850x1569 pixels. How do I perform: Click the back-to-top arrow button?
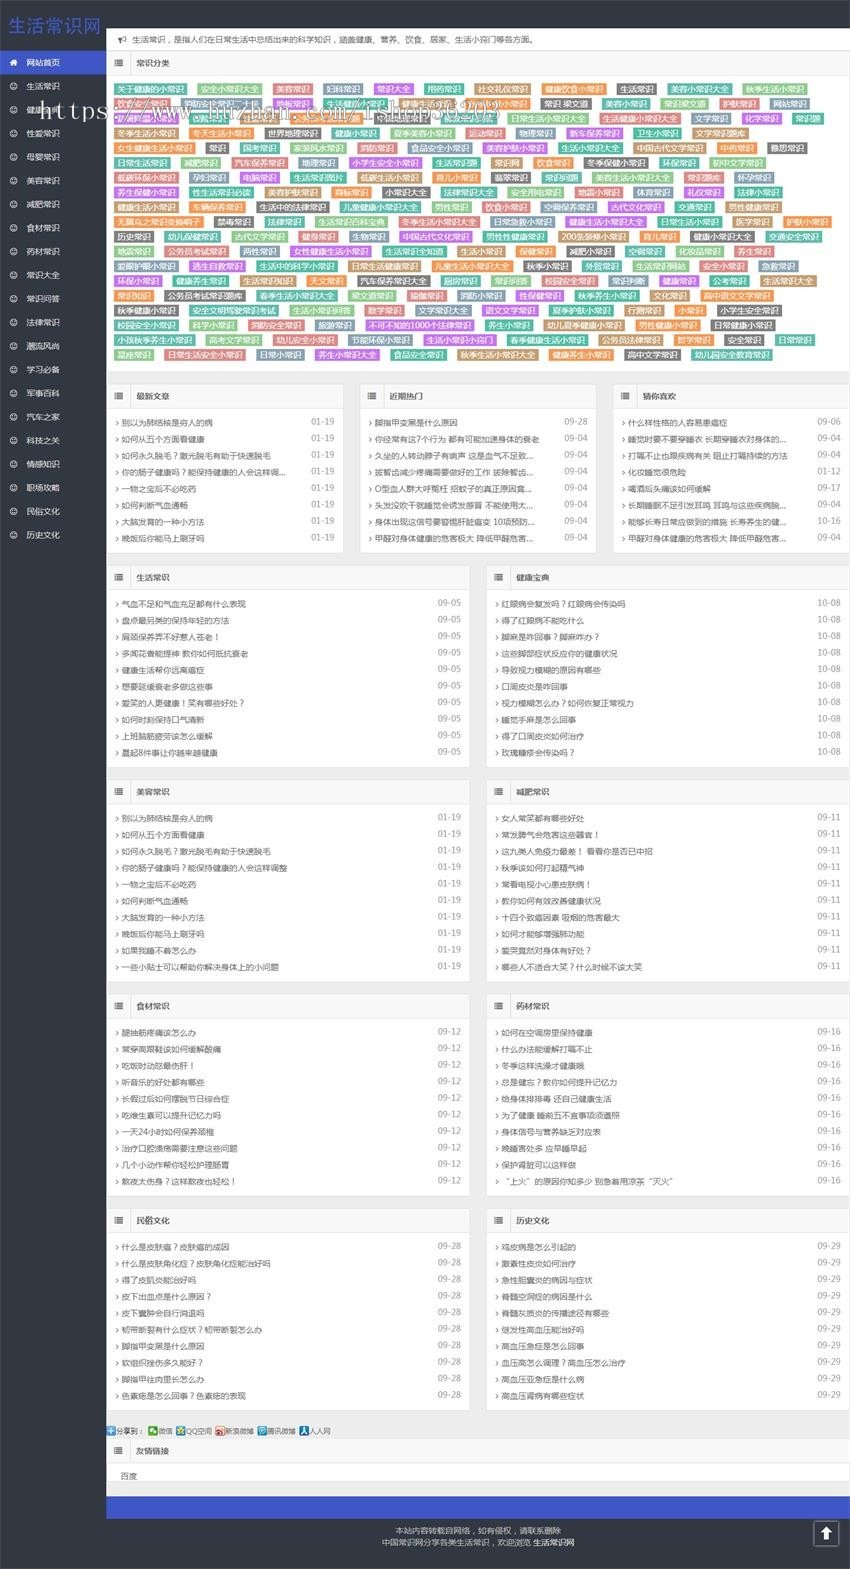pos(825,1533)
